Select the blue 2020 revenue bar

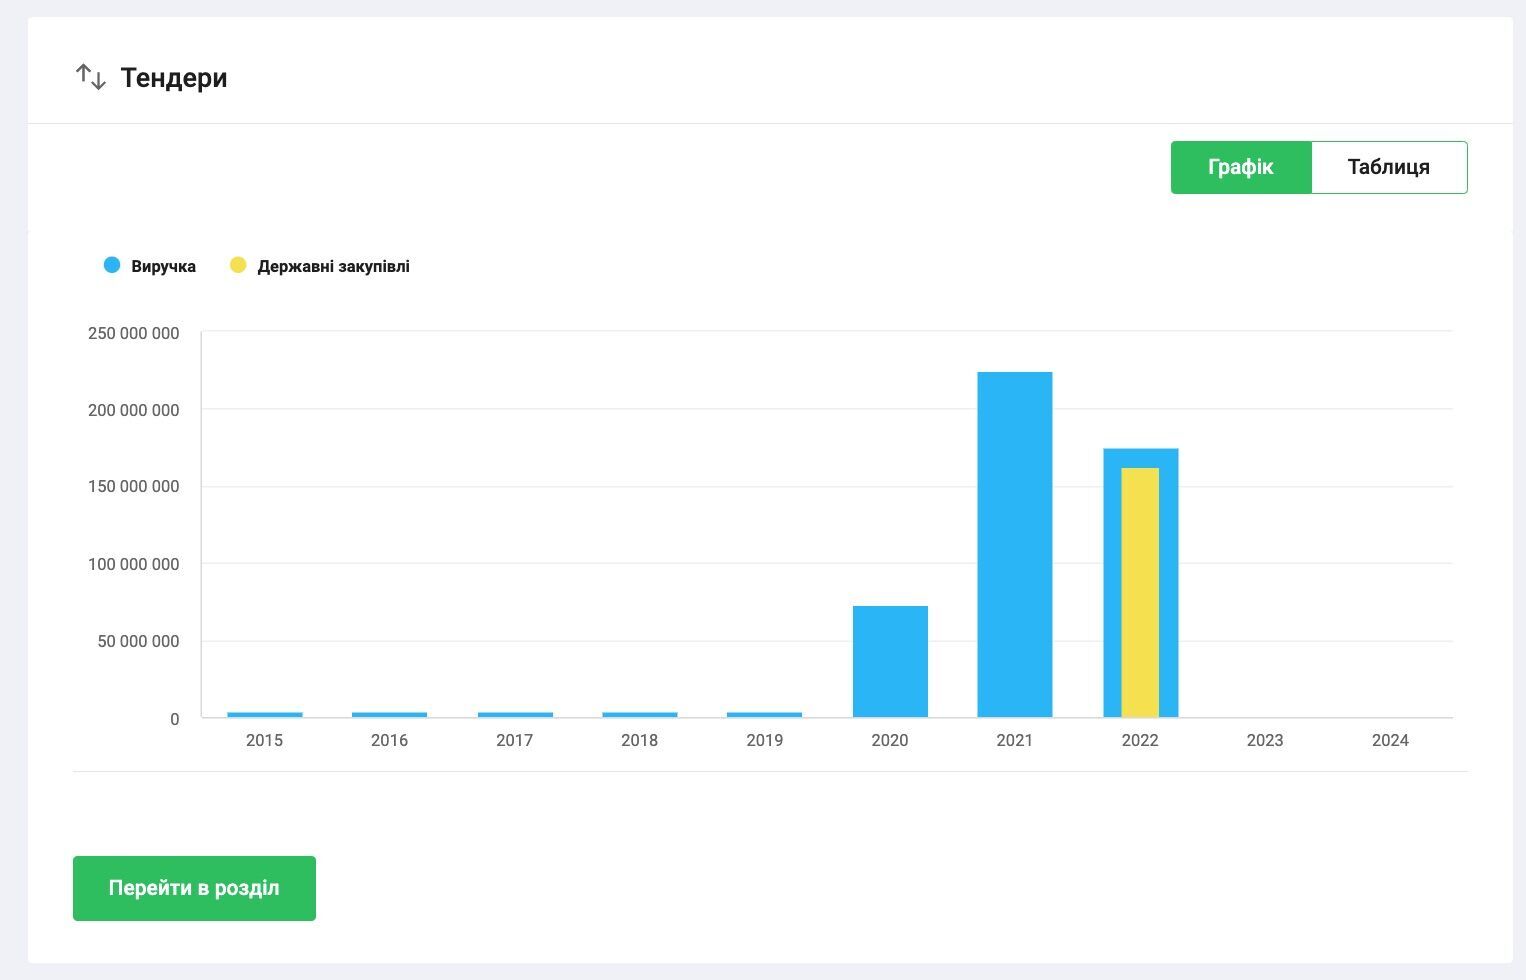(890, 662)
